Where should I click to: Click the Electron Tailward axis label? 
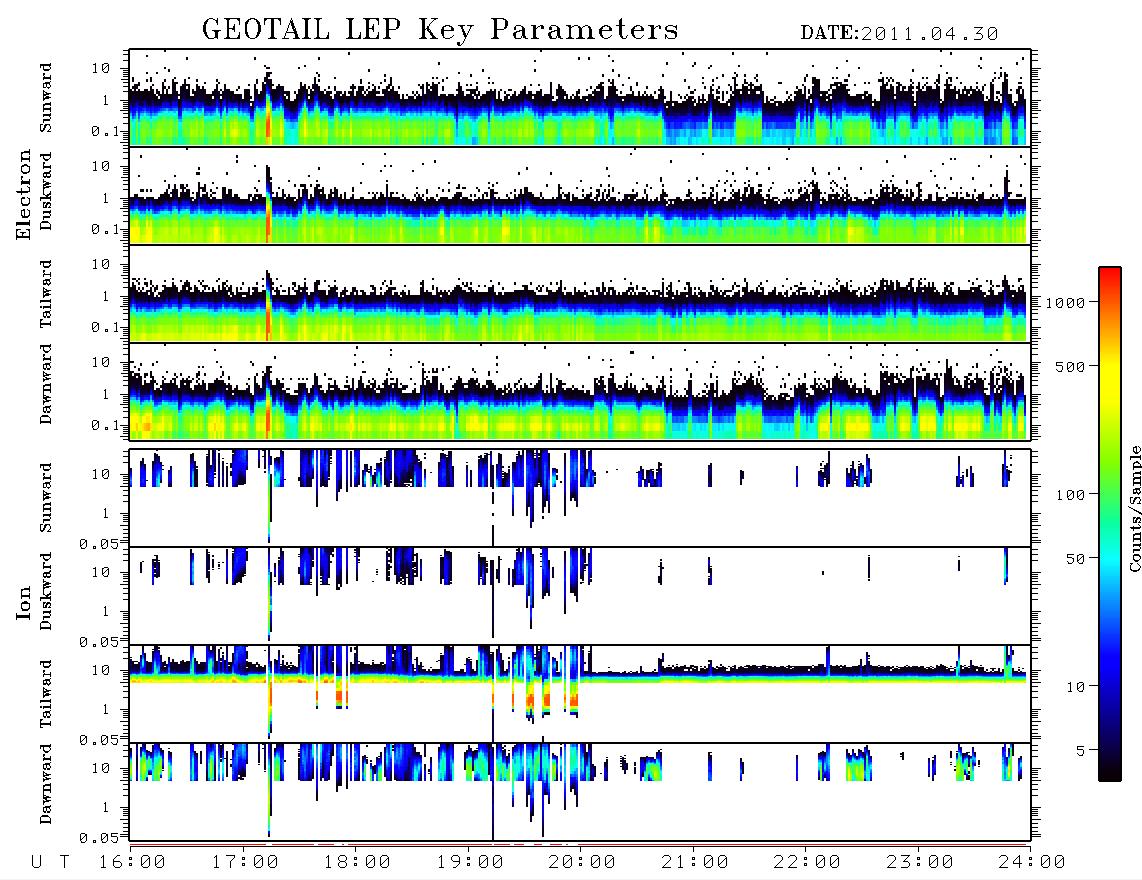tap(46, 294)
